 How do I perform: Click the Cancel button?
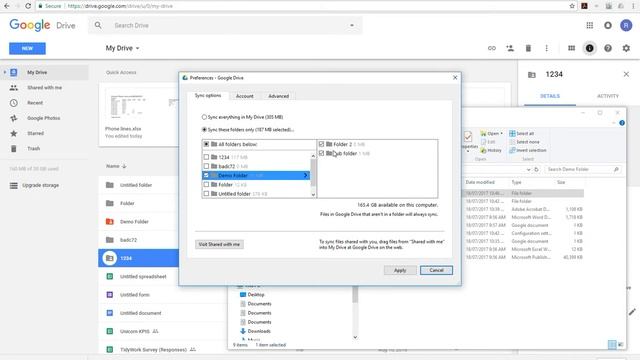click(436, 270)
